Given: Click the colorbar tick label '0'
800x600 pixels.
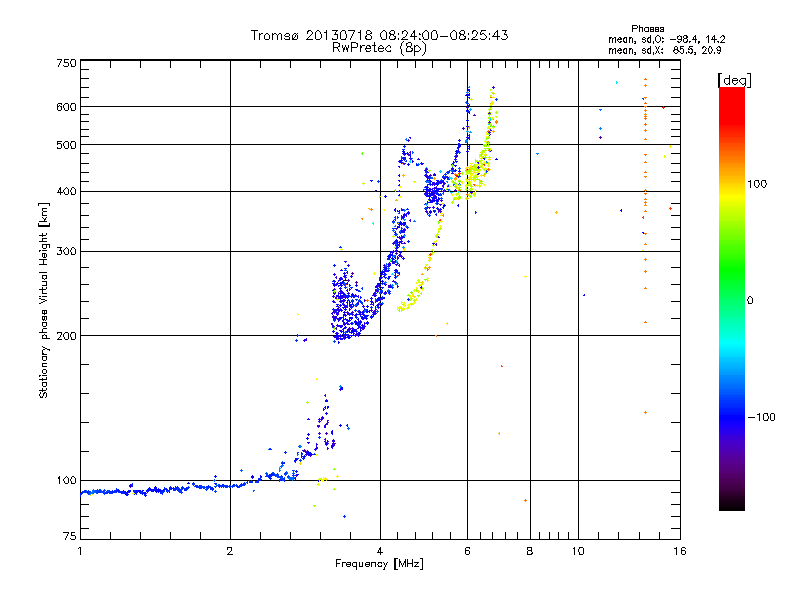Looking at the screenshot, I should click(749, 301).
